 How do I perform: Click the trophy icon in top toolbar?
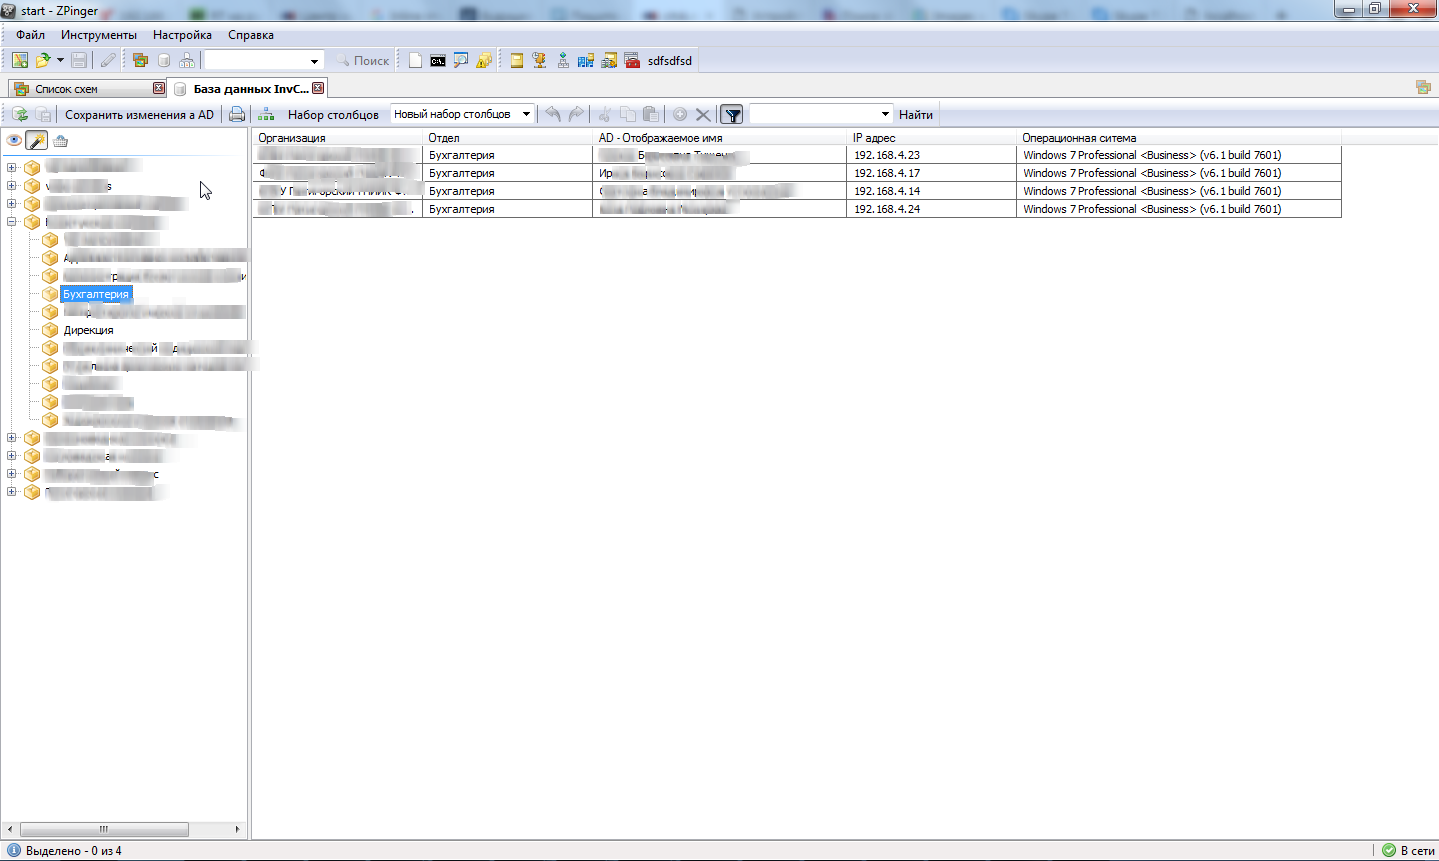(540, 61)
